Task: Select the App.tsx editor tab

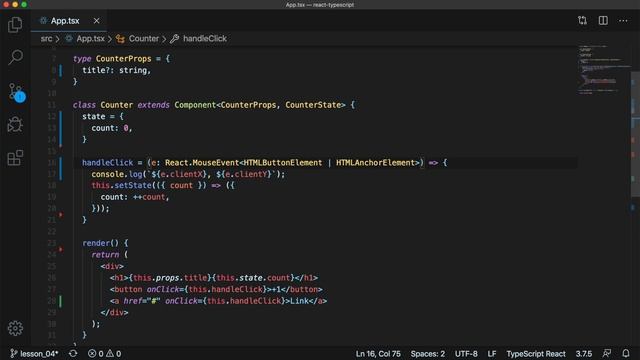Action: (x=69, y=20)
